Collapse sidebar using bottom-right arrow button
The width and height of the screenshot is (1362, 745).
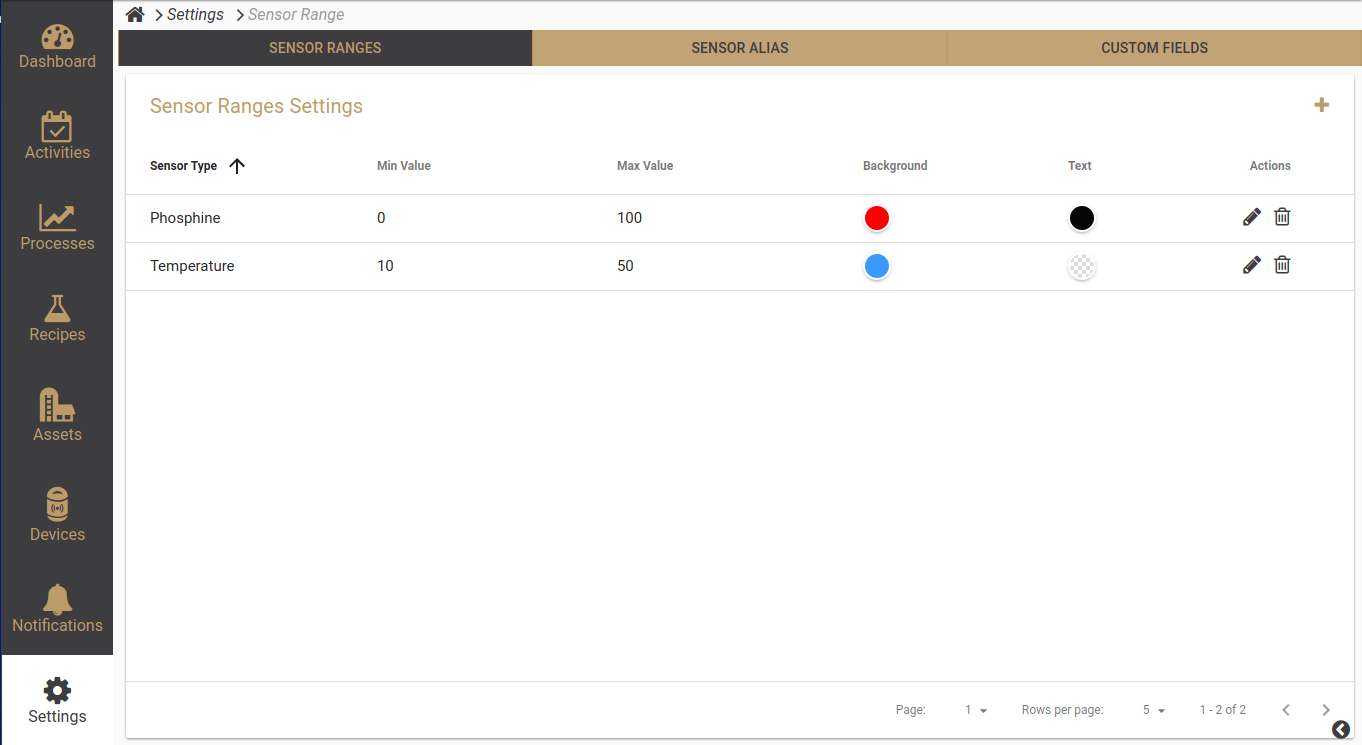(x=1341, y=730)
